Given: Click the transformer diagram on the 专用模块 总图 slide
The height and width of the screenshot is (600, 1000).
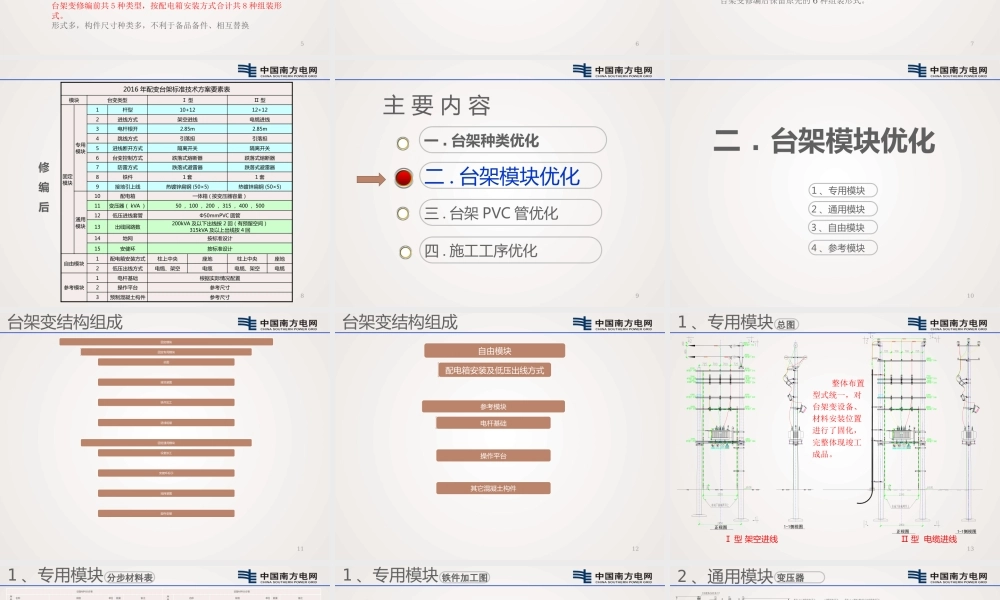Looking at the screenshot, I should (x=721, y=434).
